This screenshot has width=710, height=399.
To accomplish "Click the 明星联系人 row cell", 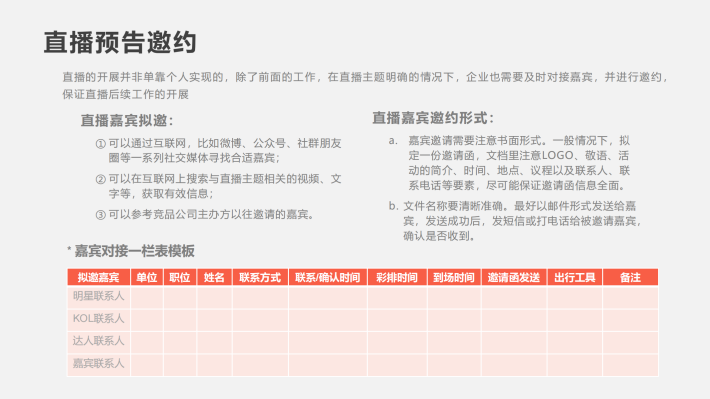I will click(99, 297).
